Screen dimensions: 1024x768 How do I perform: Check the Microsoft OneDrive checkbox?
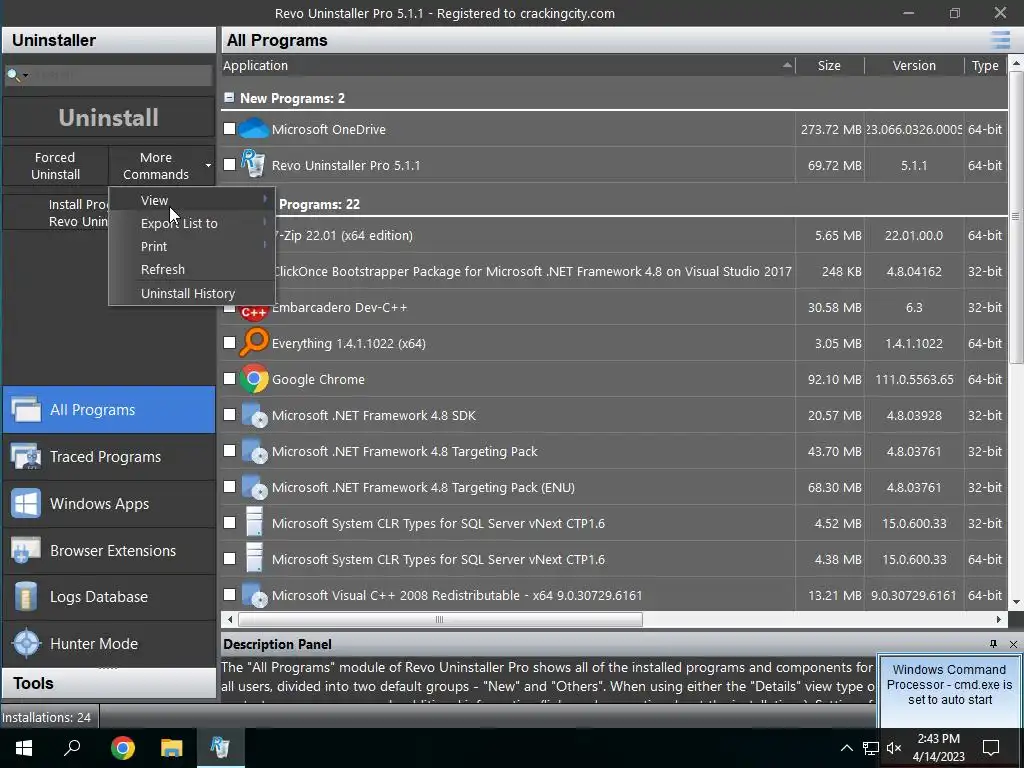[229, 129]
